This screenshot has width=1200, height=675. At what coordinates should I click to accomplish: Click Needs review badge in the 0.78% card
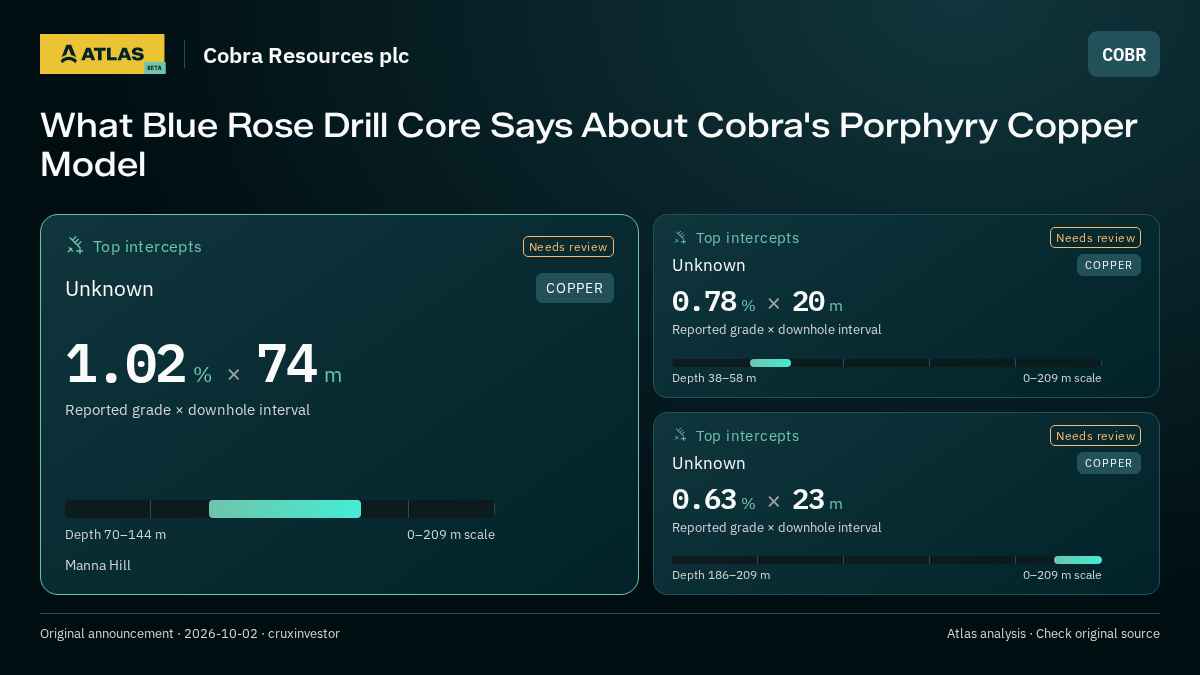point(1095,238)
